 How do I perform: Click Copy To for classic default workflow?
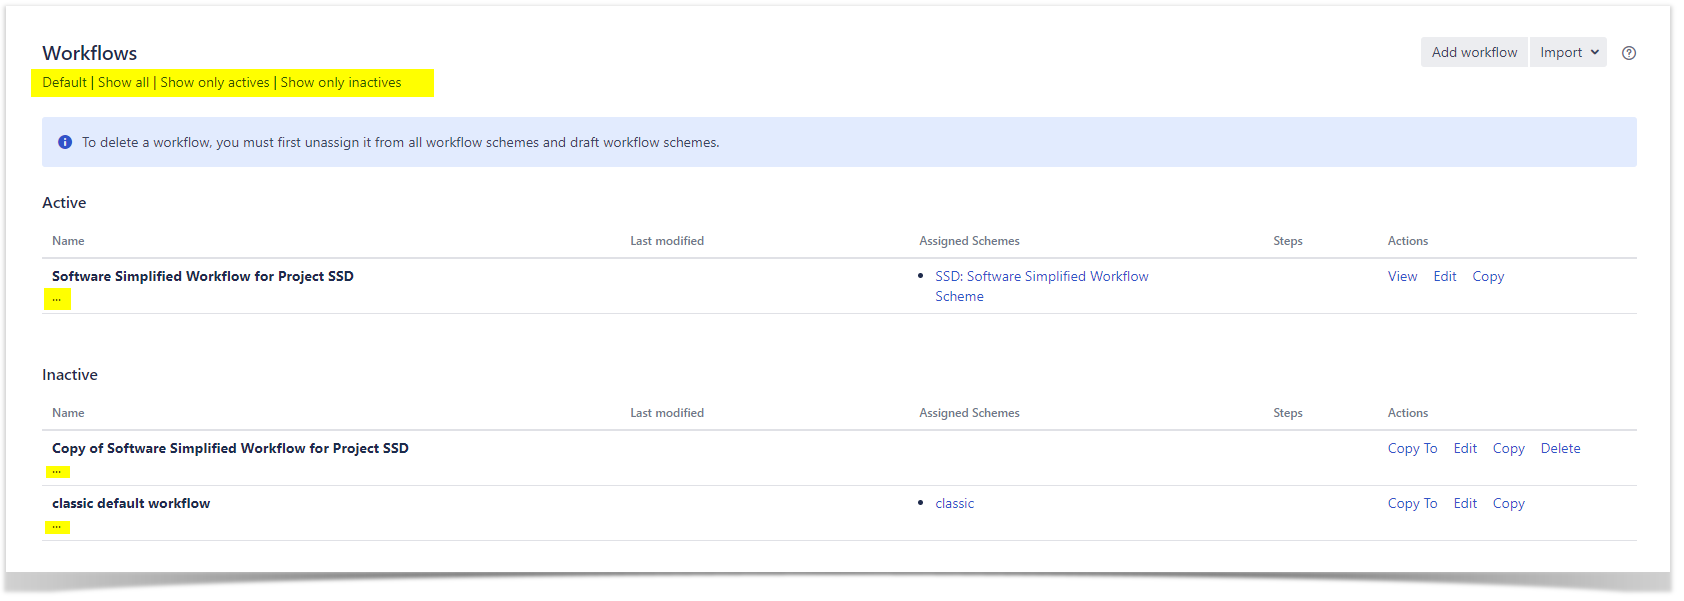[x=1412, y=503]
